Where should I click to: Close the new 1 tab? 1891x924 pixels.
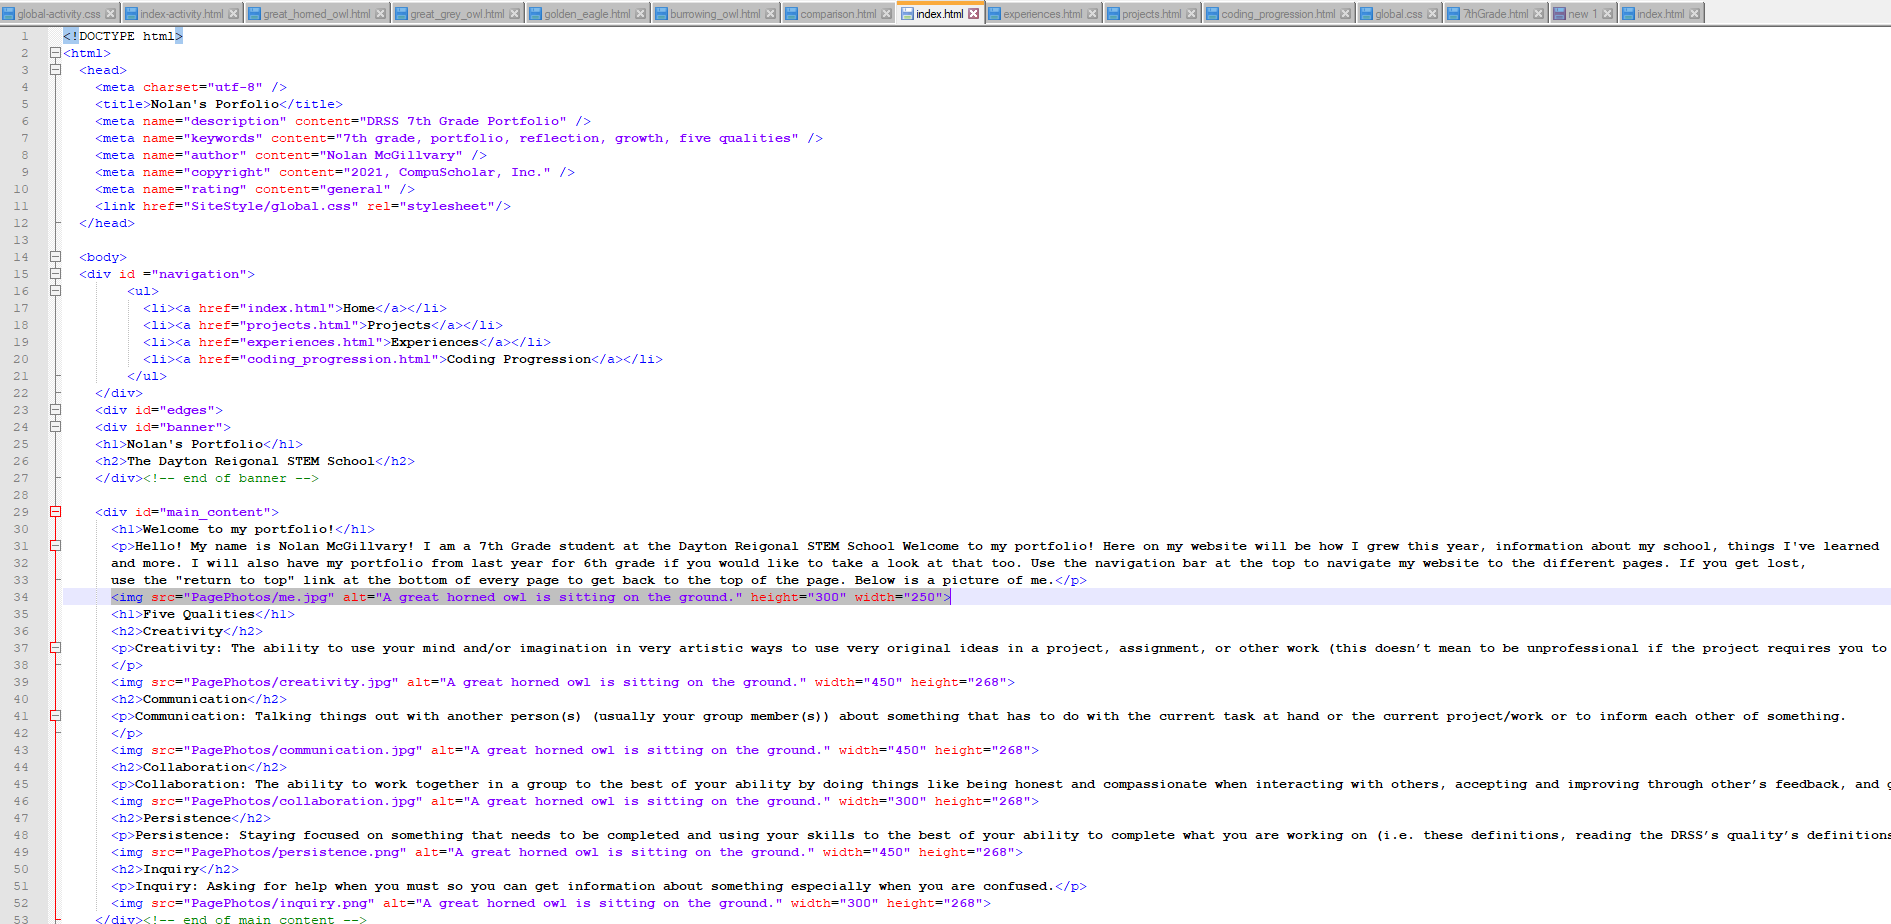(1607, 14)
